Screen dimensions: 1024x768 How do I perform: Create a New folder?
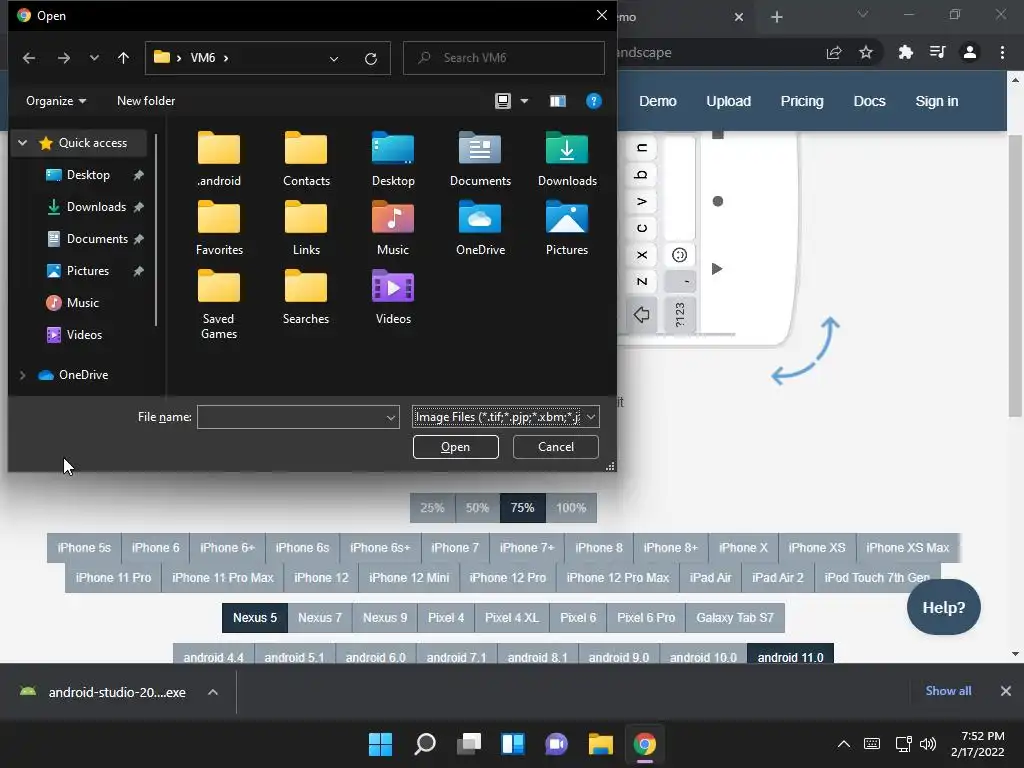click(146, 101)
